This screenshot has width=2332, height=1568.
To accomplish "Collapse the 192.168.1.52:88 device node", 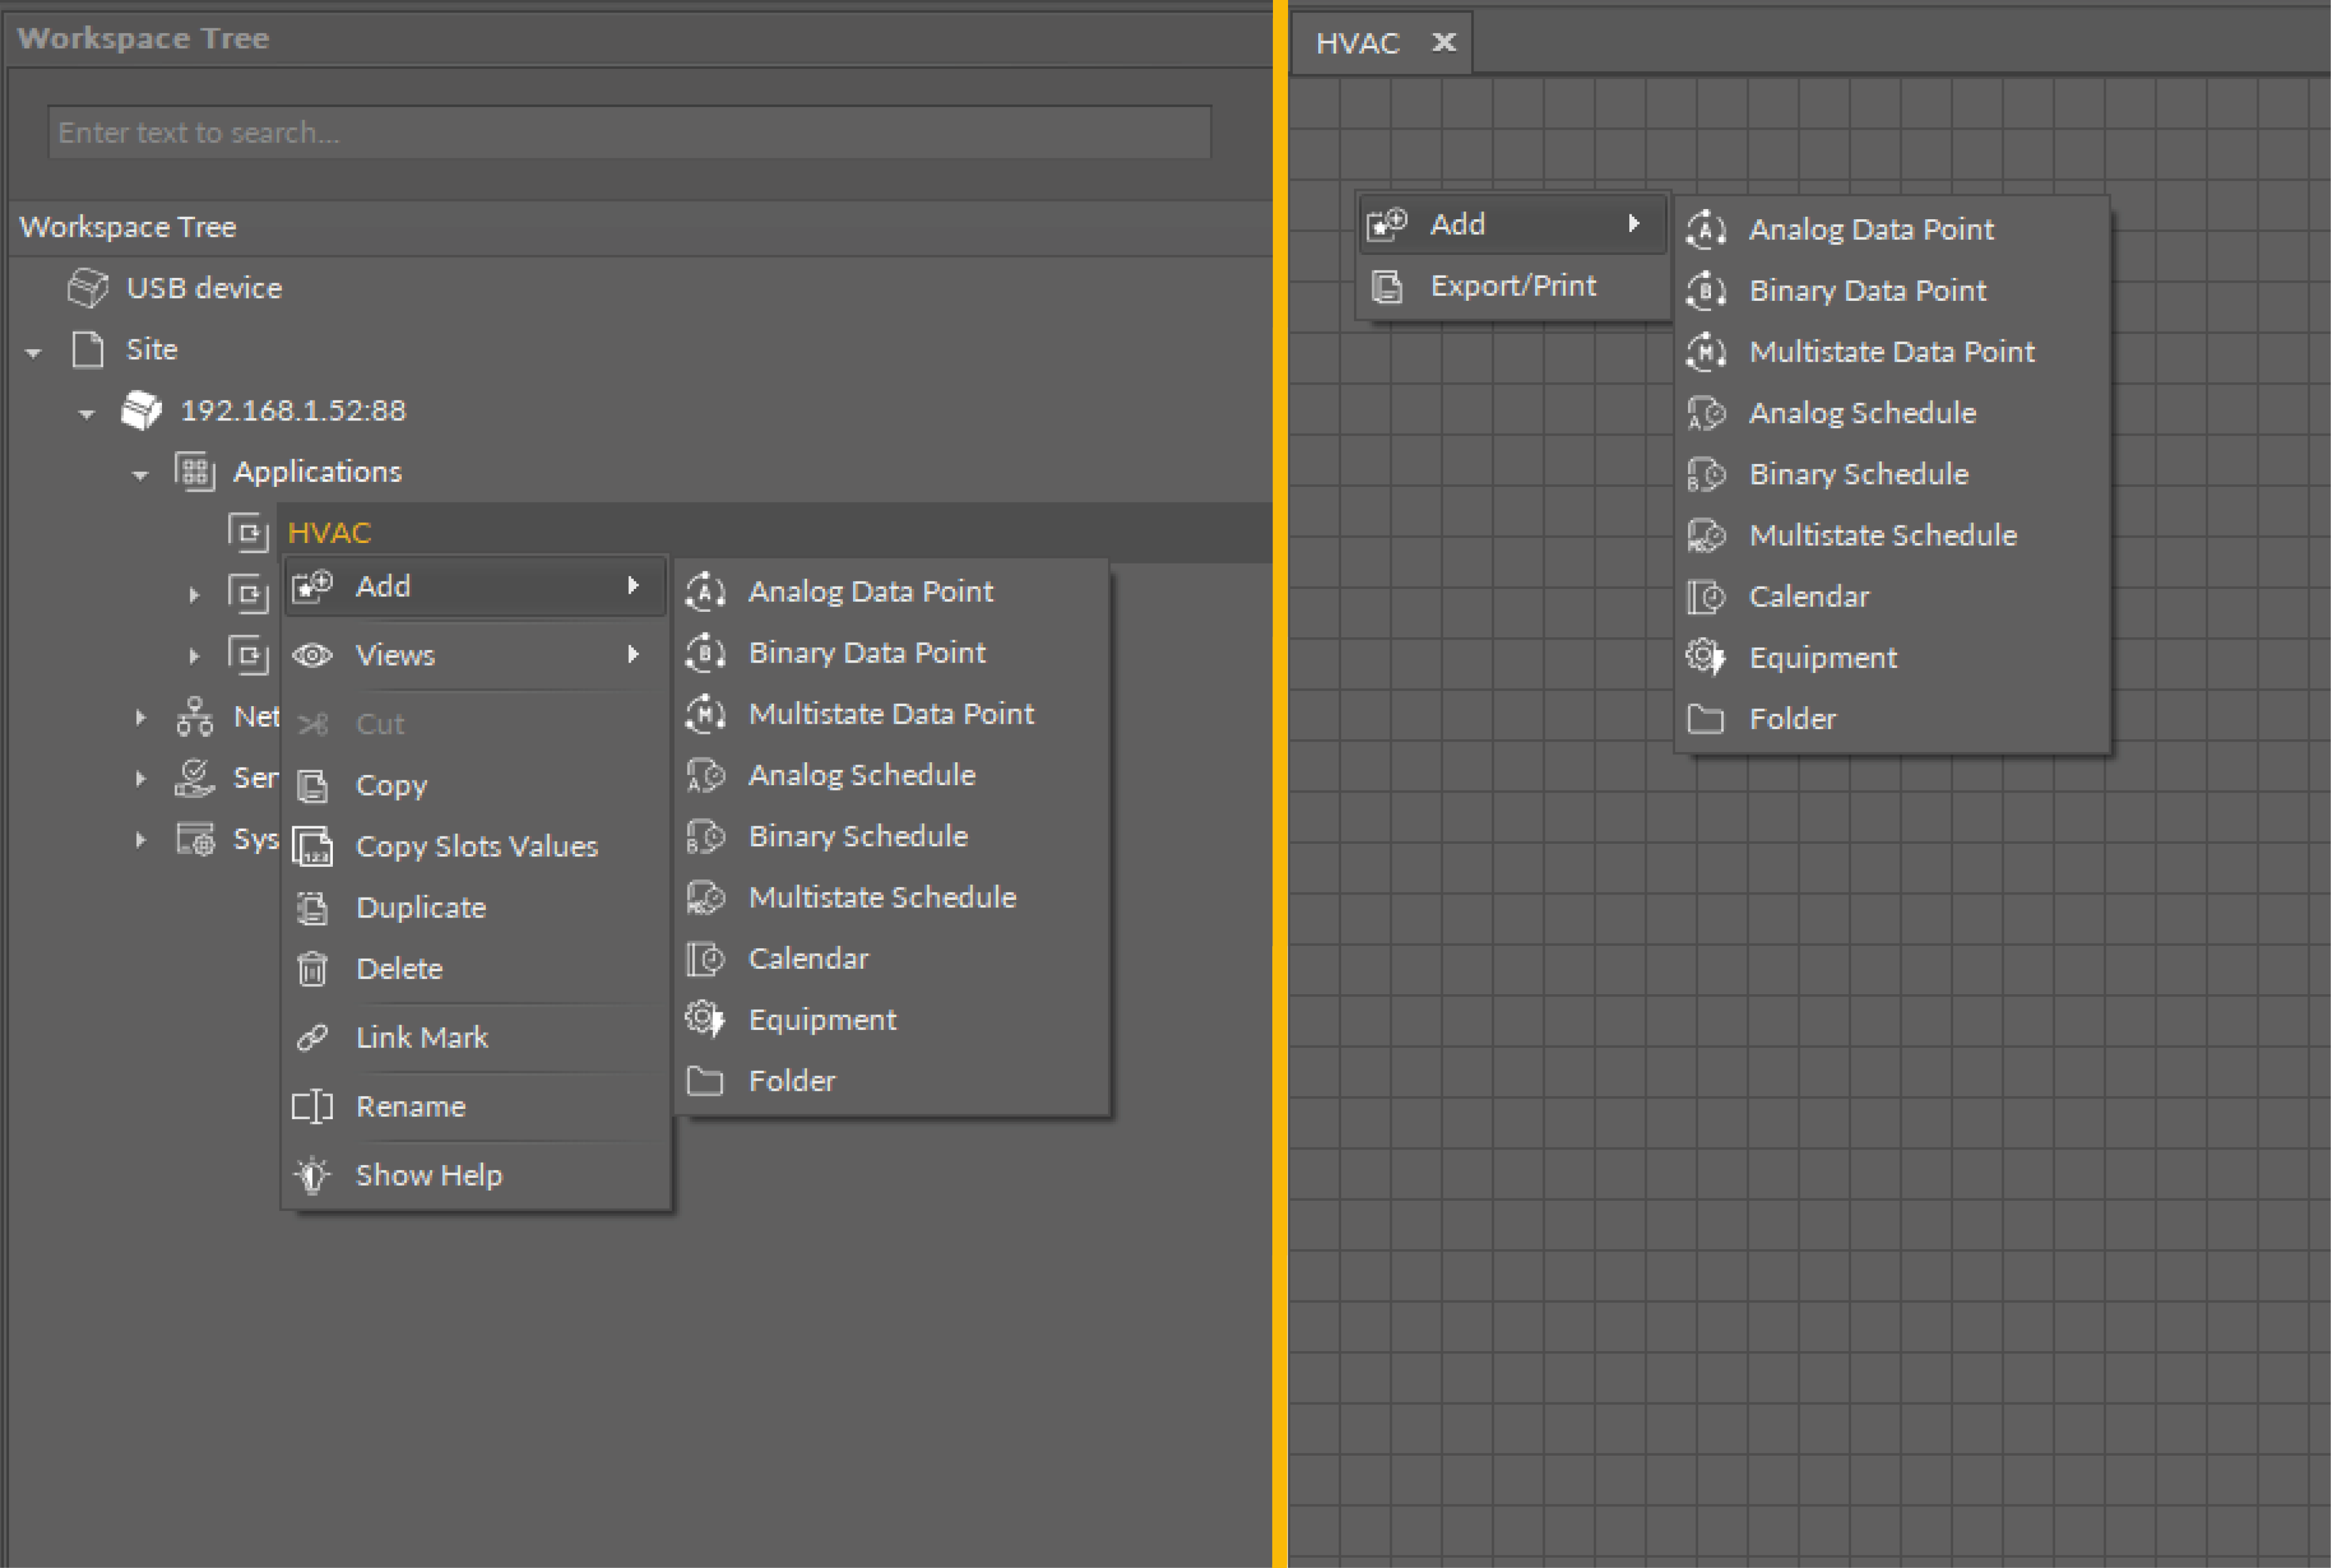I will (87, 413).
